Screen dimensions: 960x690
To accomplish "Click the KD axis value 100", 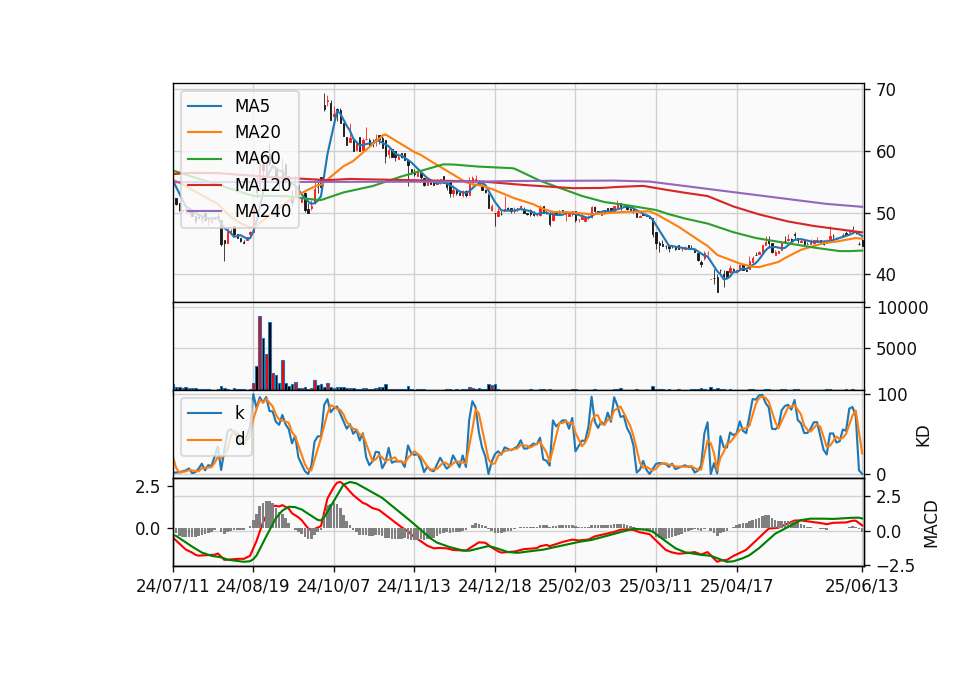I will pos(891,395).
